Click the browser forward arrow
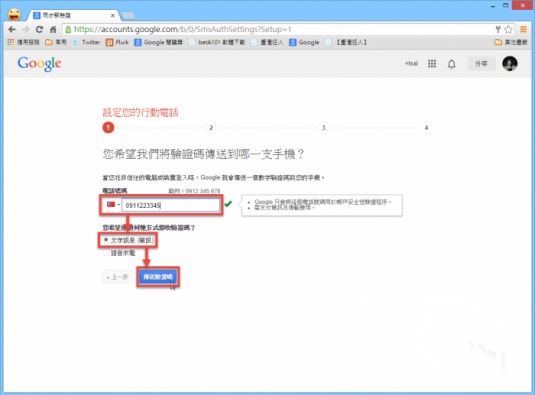 26,30
